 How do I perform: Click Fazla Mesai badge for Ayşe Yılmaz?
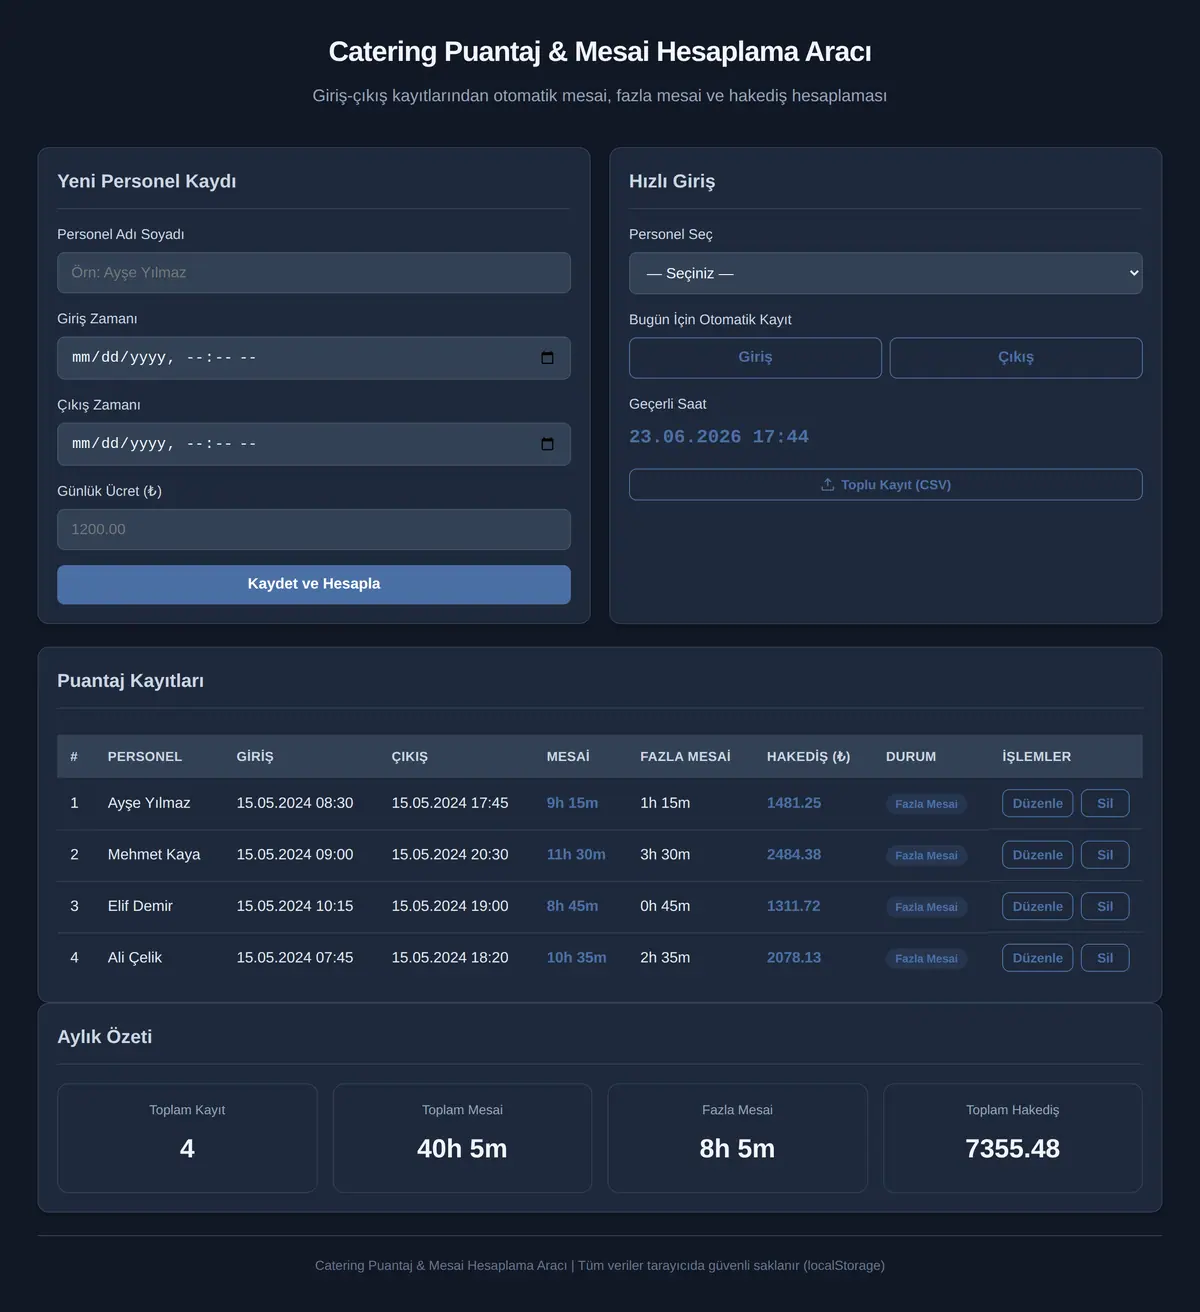coord(926,804)
